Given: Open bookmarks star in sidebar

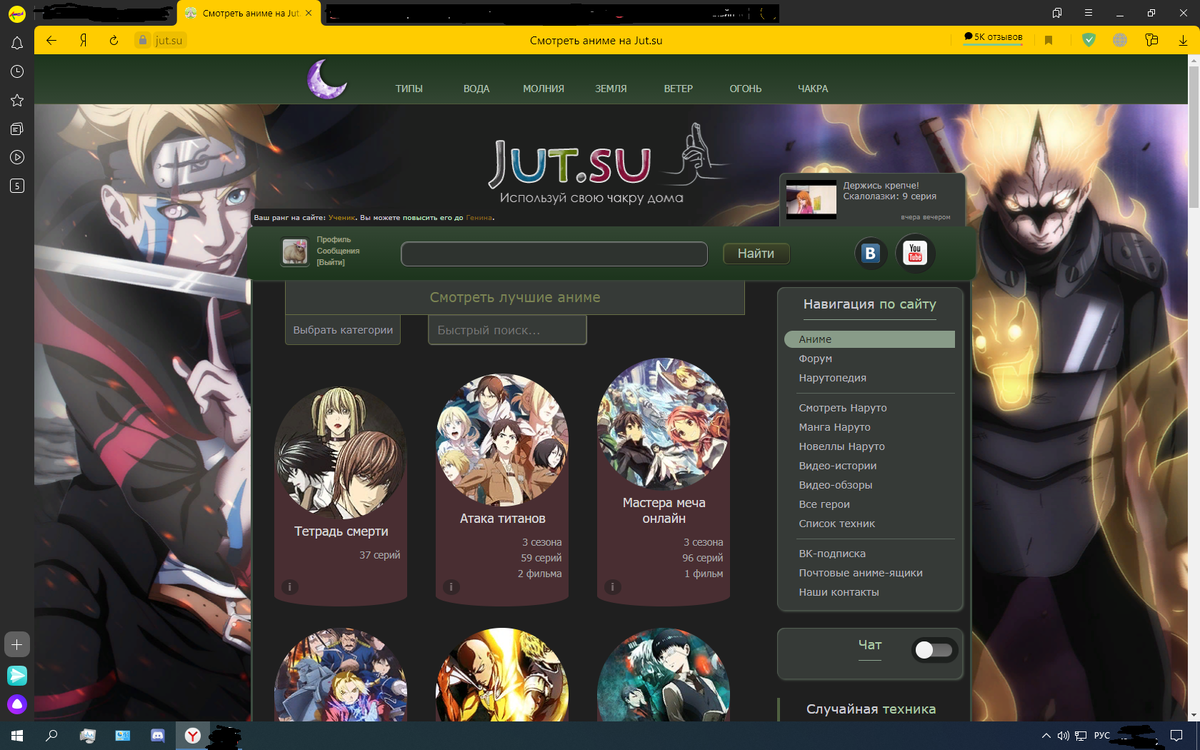Looking at the screenshot, I should click(x=17, y=101).
